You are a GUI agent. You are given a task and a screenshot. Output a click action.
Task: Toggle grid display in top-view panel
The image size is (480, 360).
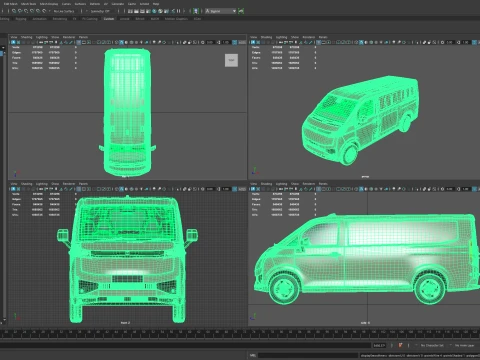(x=79, y=42)
